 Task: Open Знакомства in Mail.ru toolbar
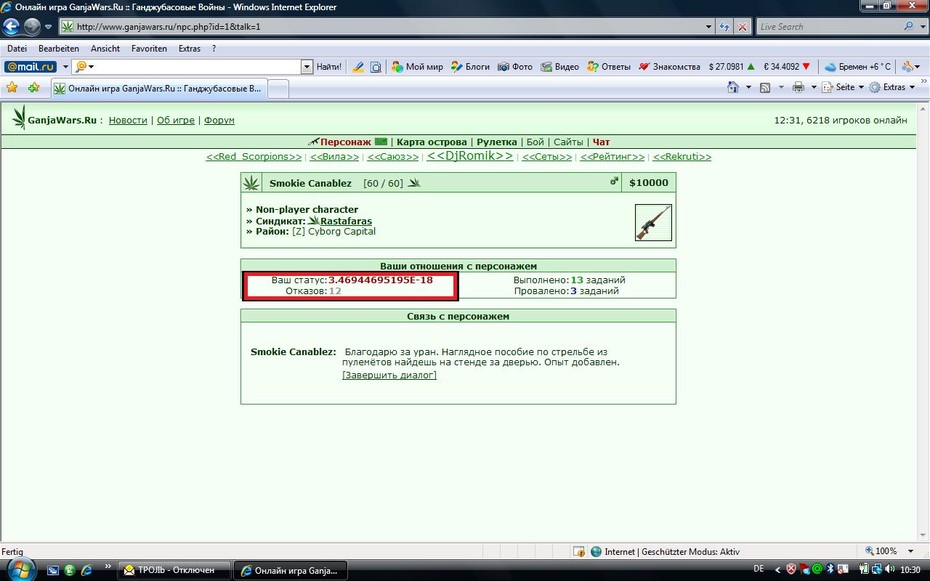tap(669, 67)
